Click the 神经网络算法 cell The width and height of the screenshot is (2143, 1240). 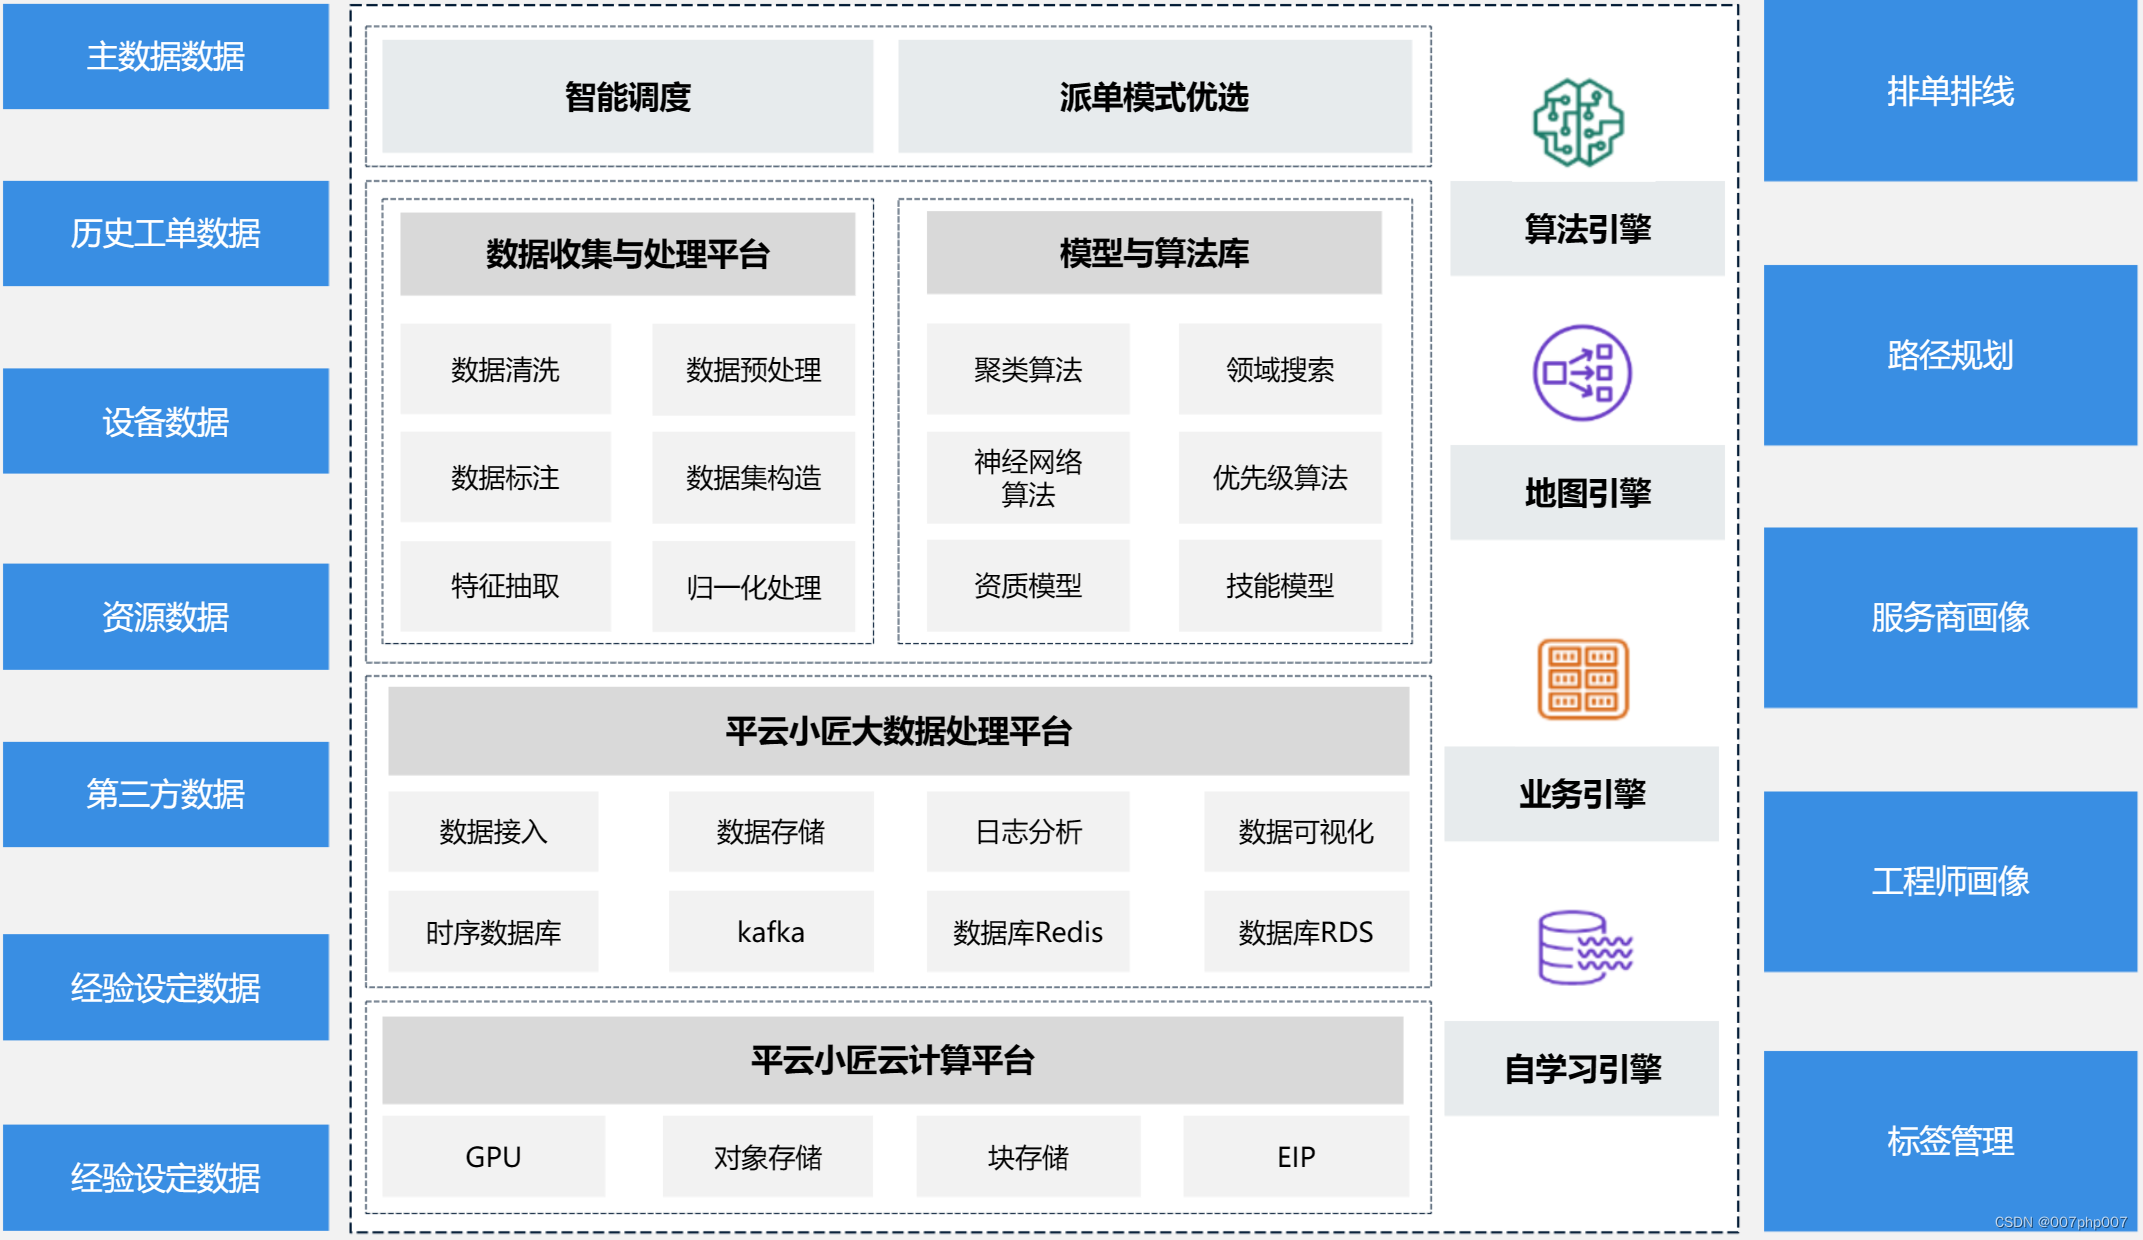(x=1028, y=478)
